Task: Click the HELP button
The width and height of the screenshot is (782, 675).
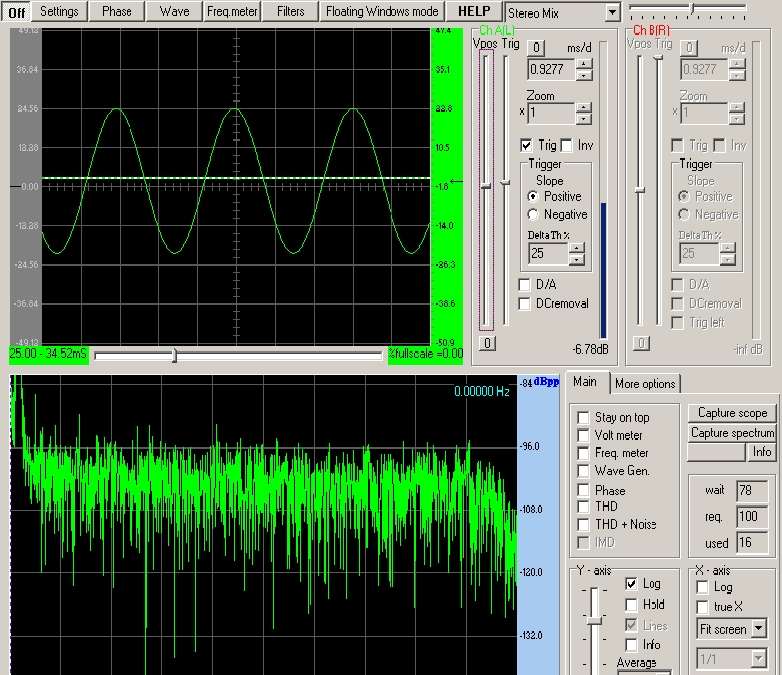Action: pos(473,12)
